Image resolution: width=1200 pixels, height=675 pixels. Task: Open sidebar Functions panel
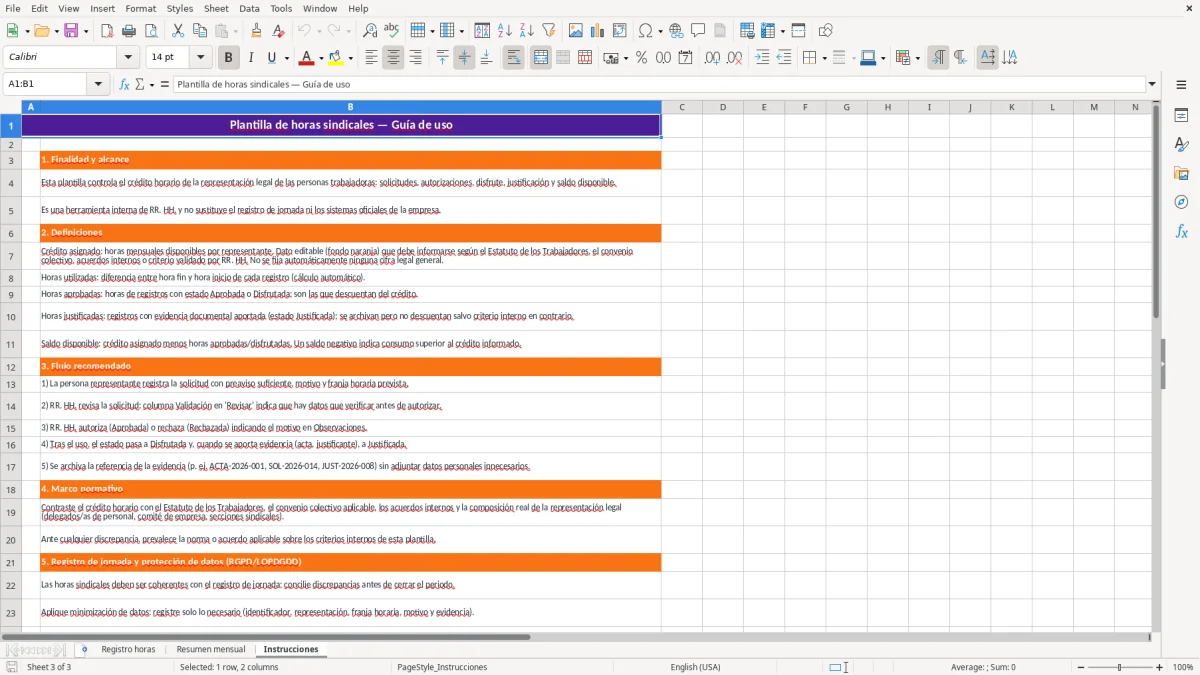1181,231
